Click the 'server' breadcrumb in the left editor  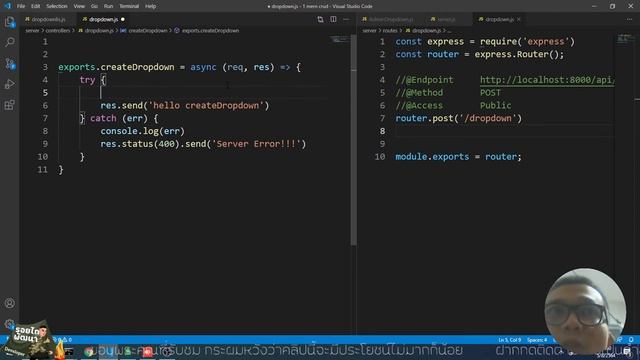(32, 31)
